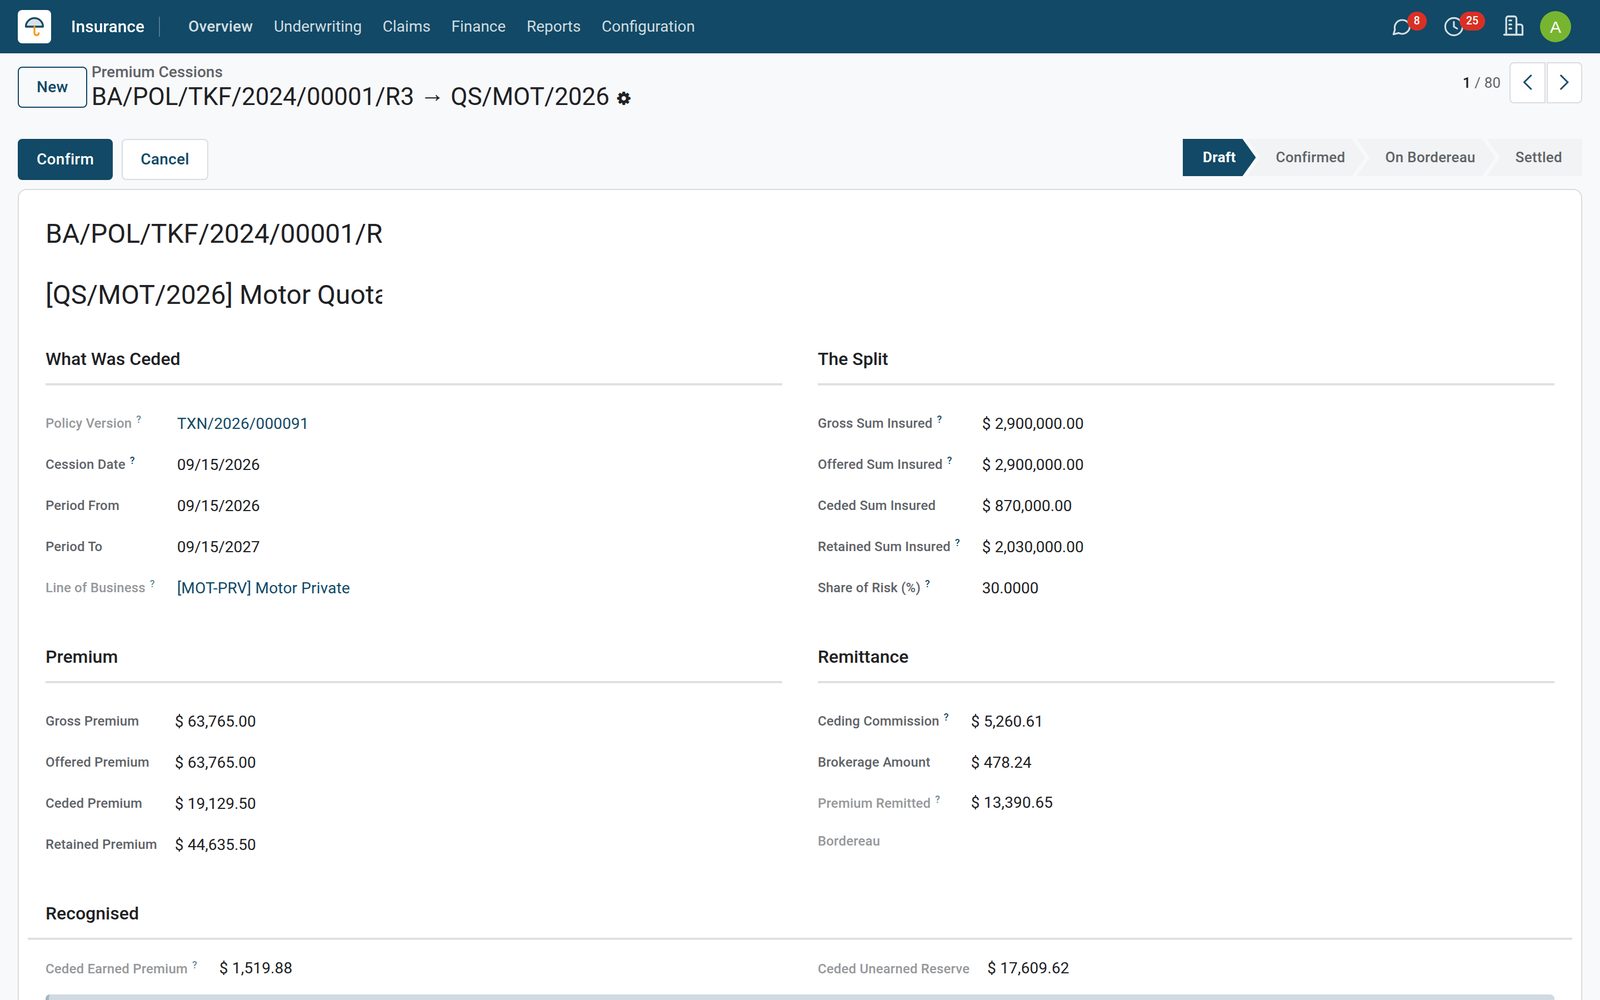Go to next record arrow
The width and height of the screenshot is (1600, 1000).
1564,83
